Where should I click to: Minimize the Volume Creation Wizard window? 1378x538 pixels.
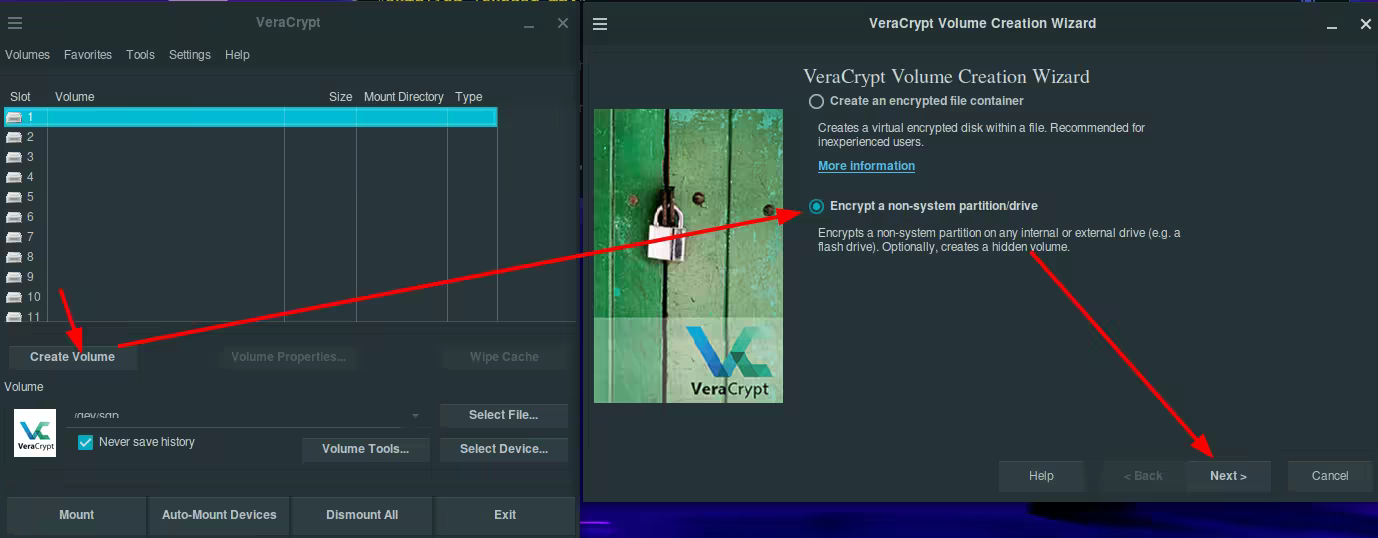1333,24
